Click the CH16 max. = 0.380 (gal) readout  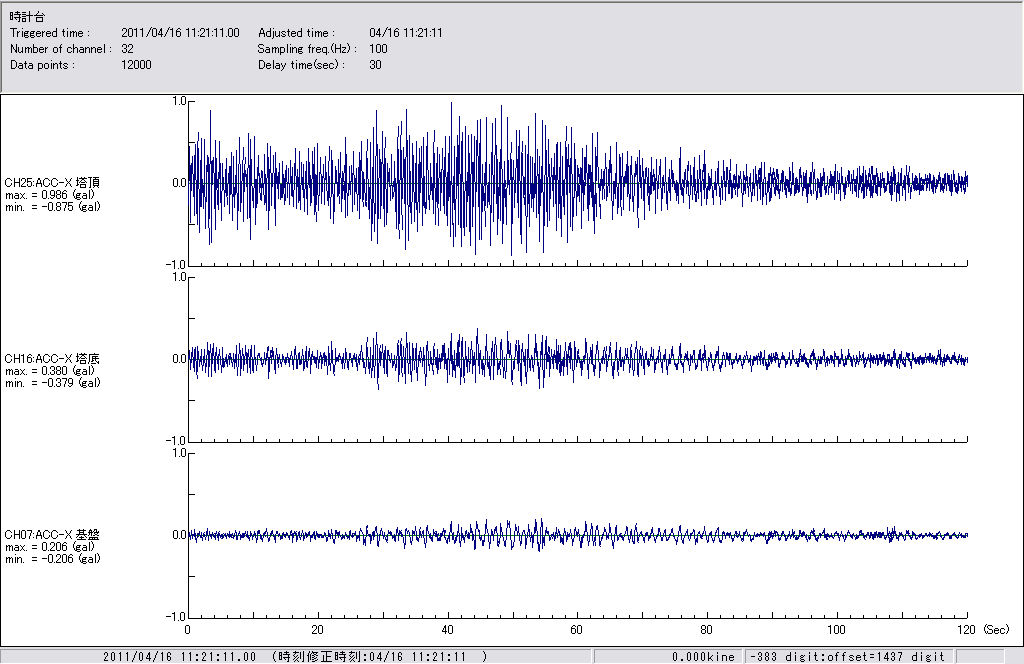pos(49,370)
